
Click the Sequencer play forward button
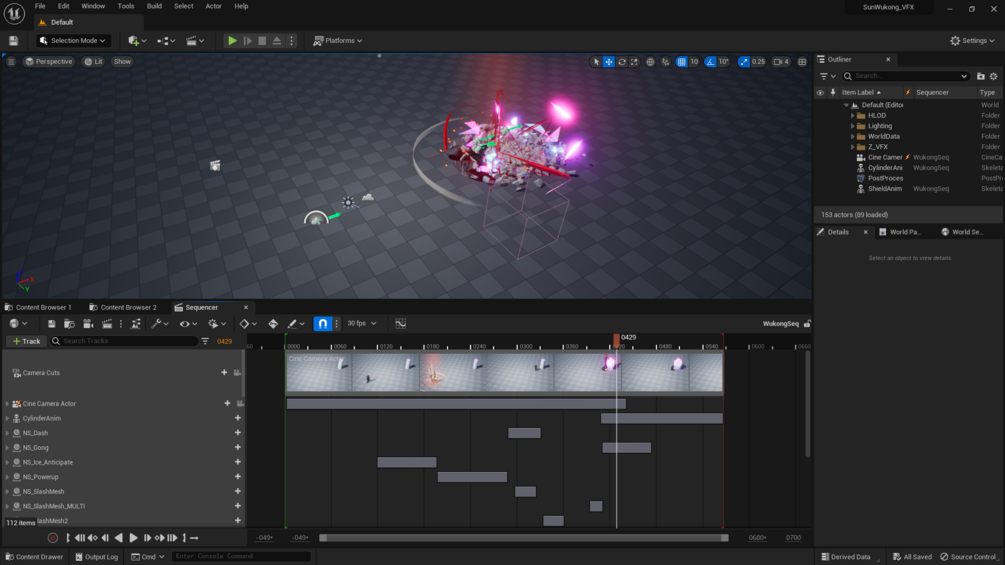pos(133,538)
